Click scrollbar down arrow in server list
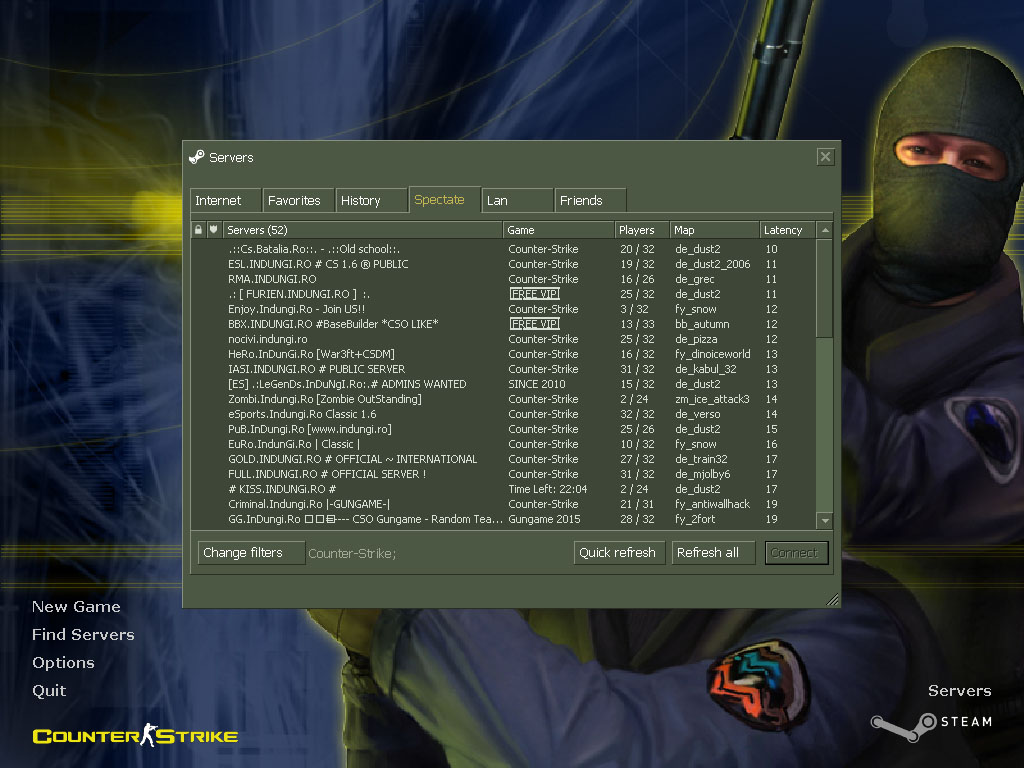 (x=825, y=521)
